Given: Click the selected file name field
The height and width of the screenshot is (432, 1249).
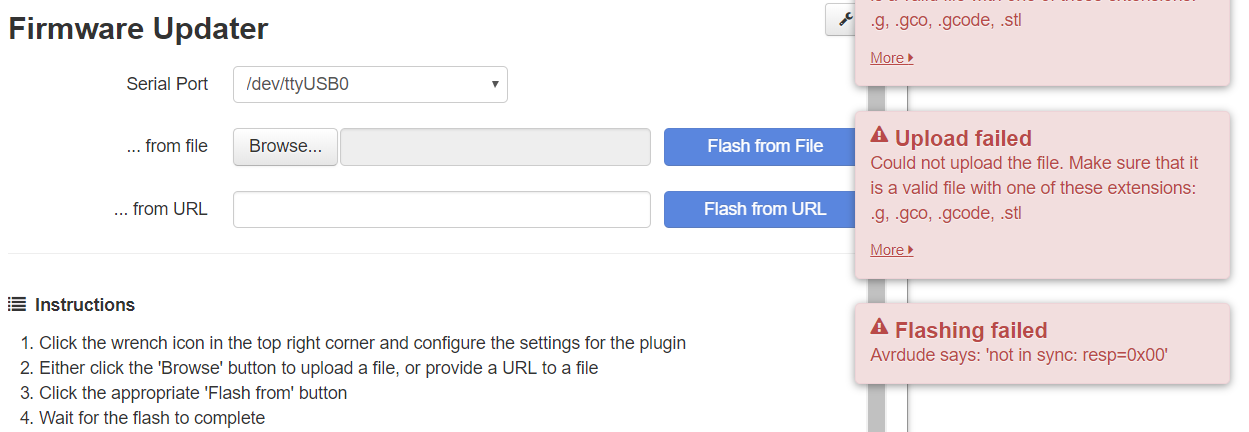Looking at the screenshot, I should click(495, 146).
